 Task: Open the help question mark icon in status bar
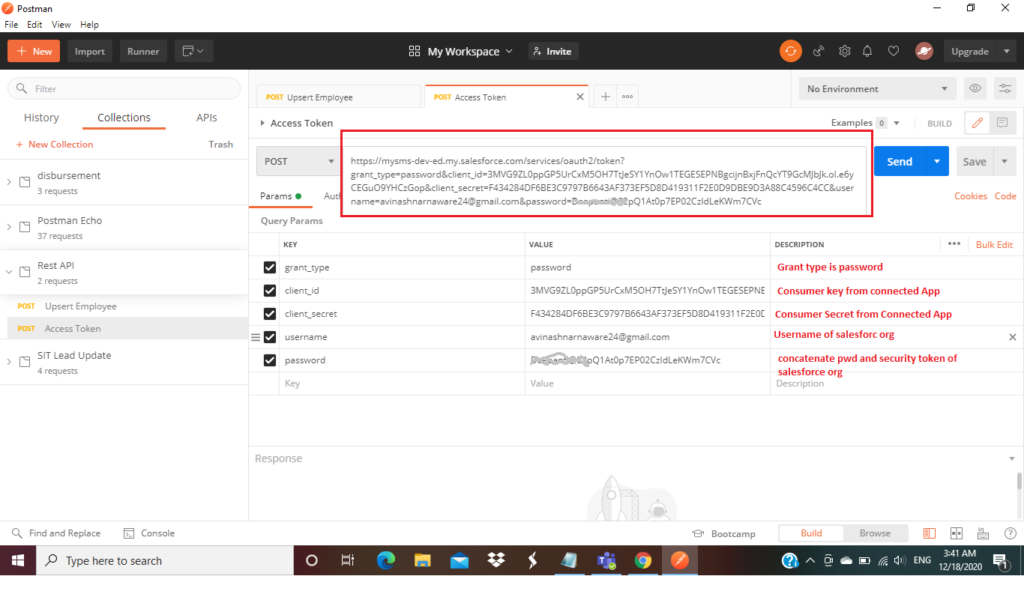[1010, 533]
